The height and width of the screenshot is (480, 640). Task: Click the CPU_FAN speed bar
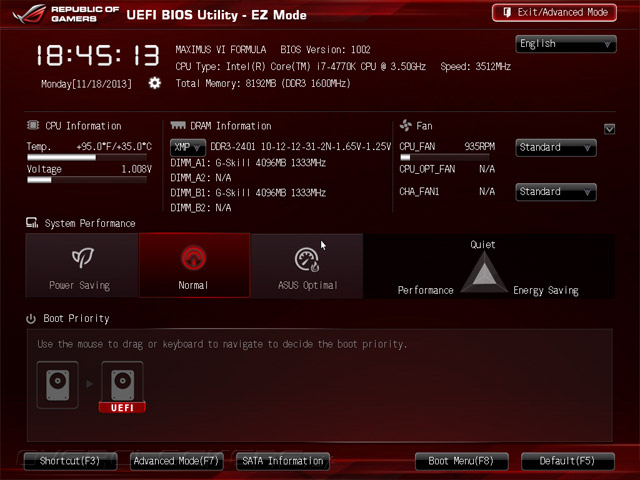(x=444, y=157)
